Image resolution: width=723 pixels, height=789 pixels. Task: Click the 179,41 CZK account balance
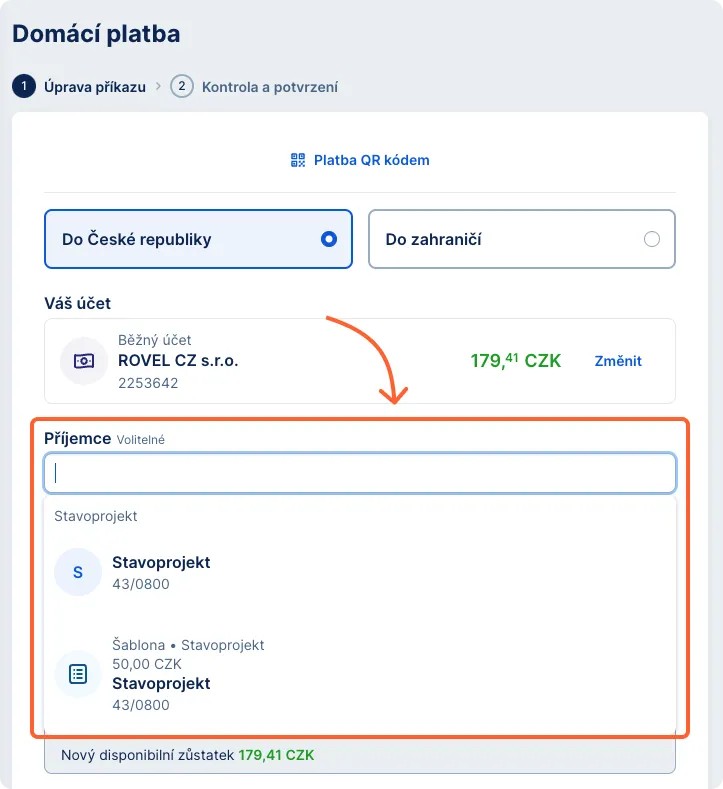tap(515, 361)
